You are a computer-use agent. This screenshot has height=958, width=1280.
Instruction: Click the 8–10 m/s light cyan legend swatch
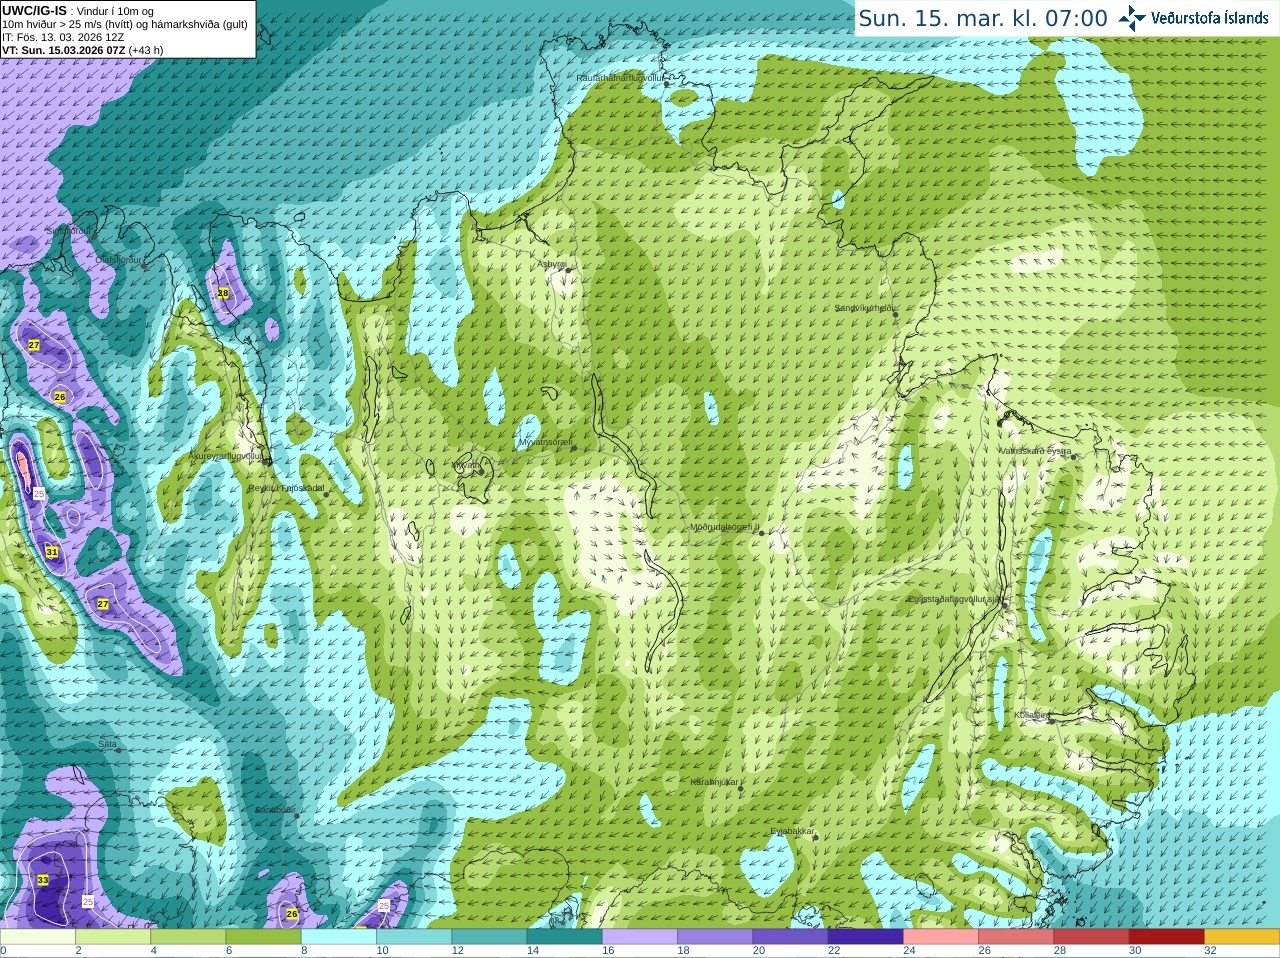[339, 937]
